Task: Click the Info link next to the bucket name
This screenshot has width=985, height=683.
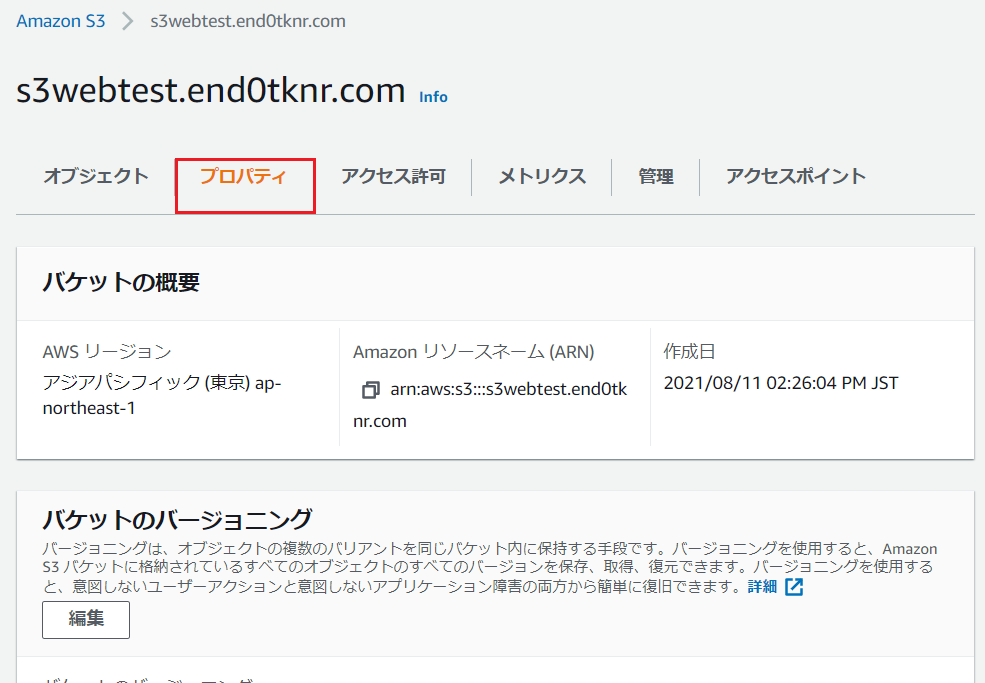Action: click(x=433, y=97)
